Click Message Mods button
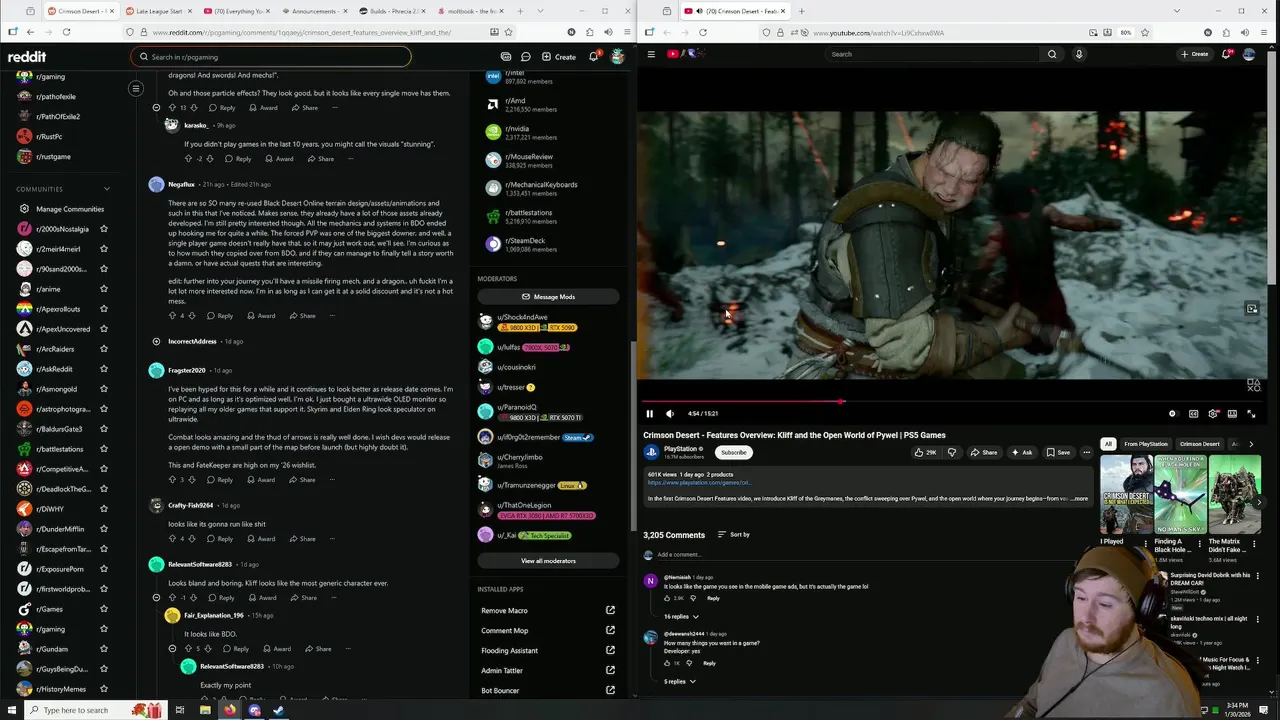 [548, 297]
